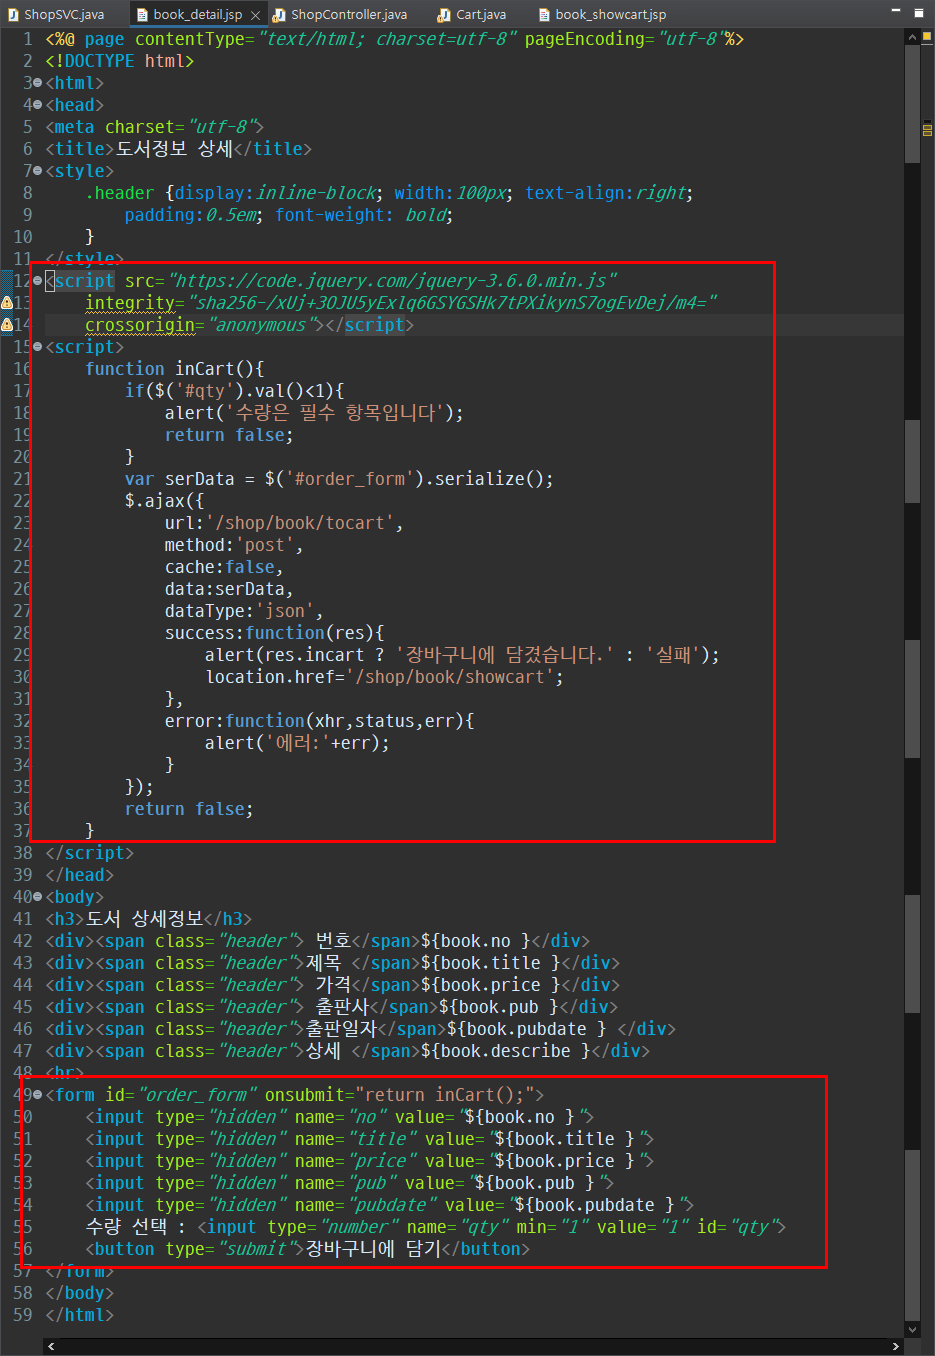Click the '출판사' label on line 45
Viewport: 935px width, 1356px height.
pyautogui.click(x=342, y=1007)
